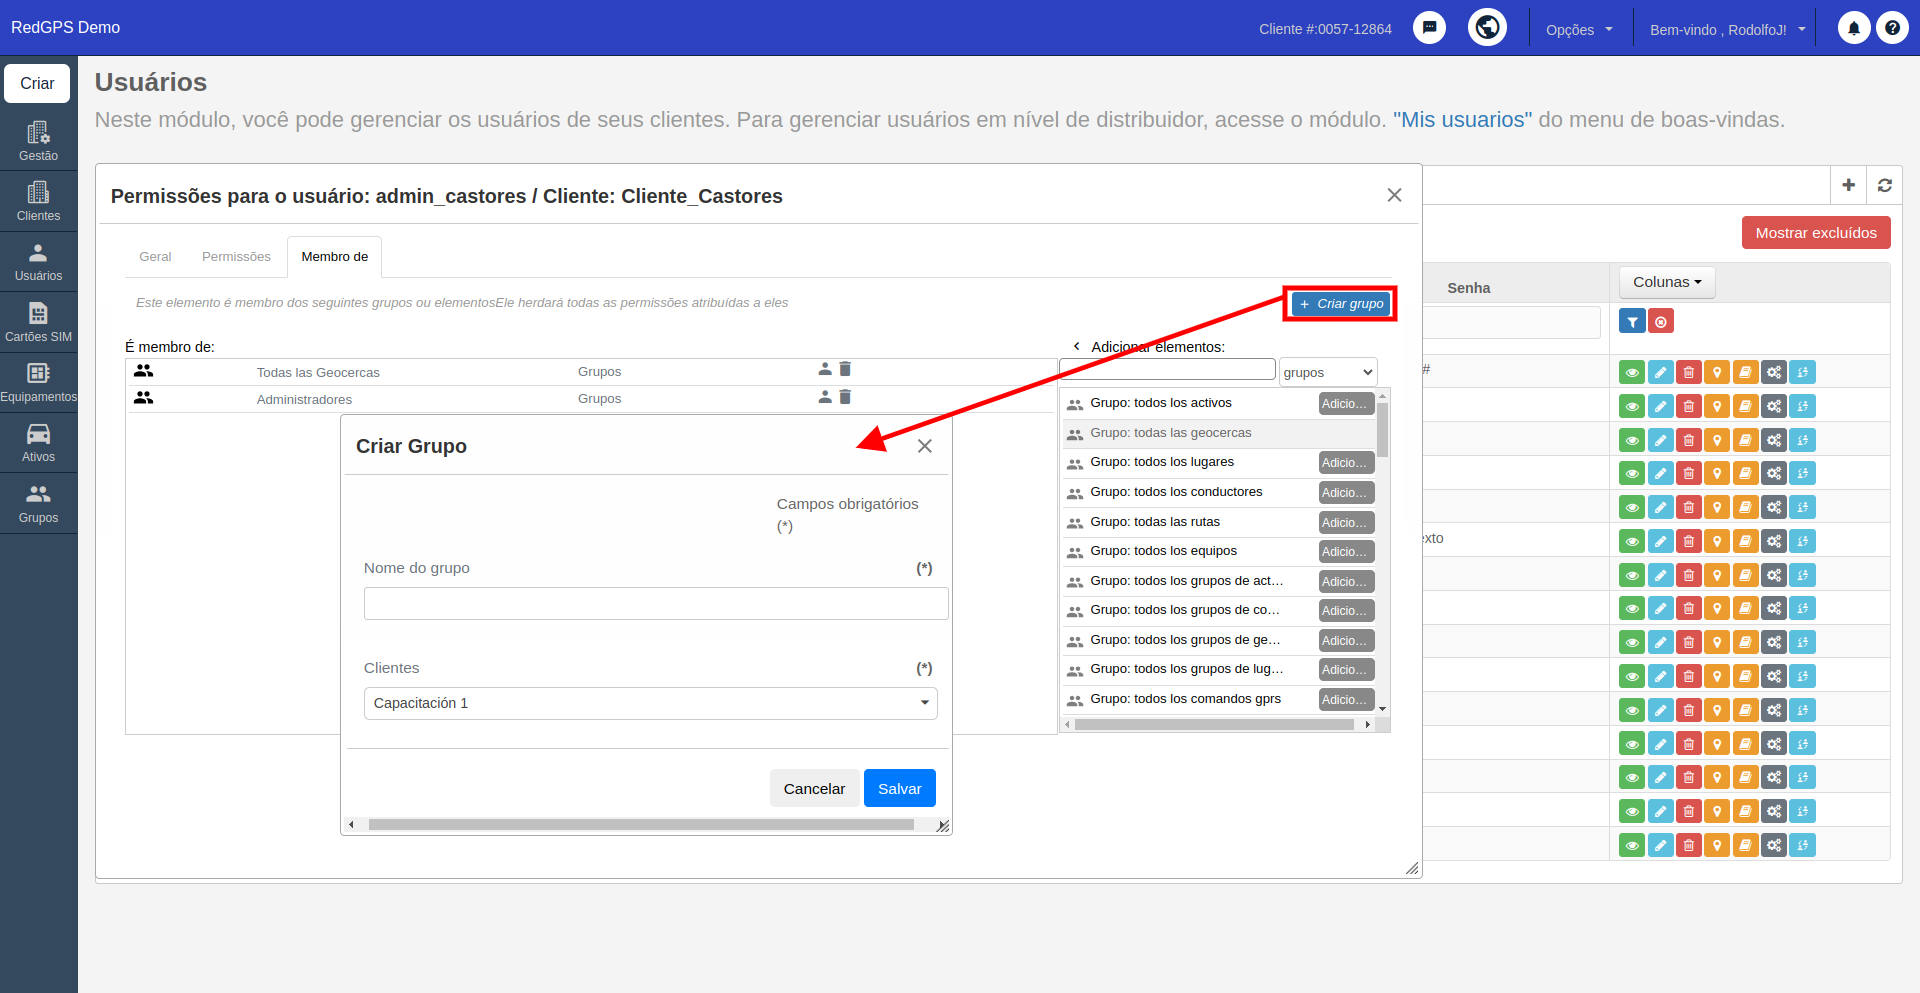This screenshot has height=993, width=1920.
Task: Follow the "Mis usuarios" link
Action: click(x=1462, y=120)
